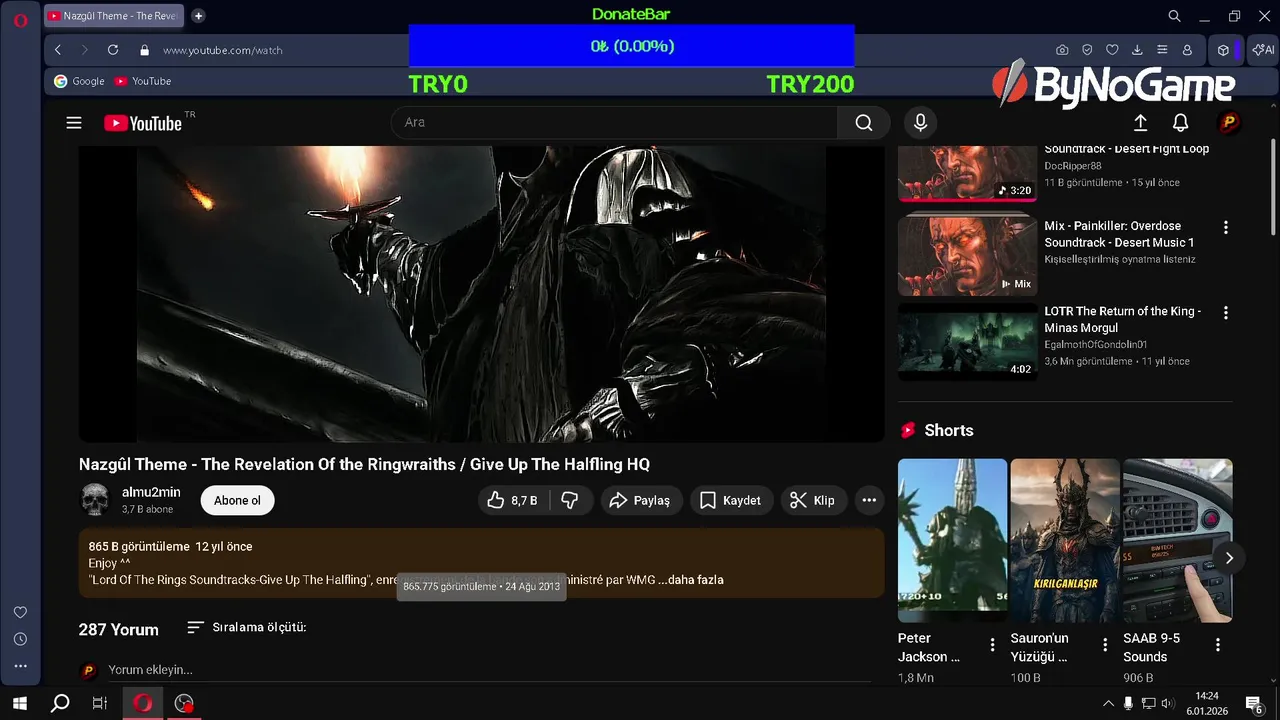The height and width of the screenshot is (720, 1280).
Task: Open Easy Setup sliders icon
Action: (1162, 50)
